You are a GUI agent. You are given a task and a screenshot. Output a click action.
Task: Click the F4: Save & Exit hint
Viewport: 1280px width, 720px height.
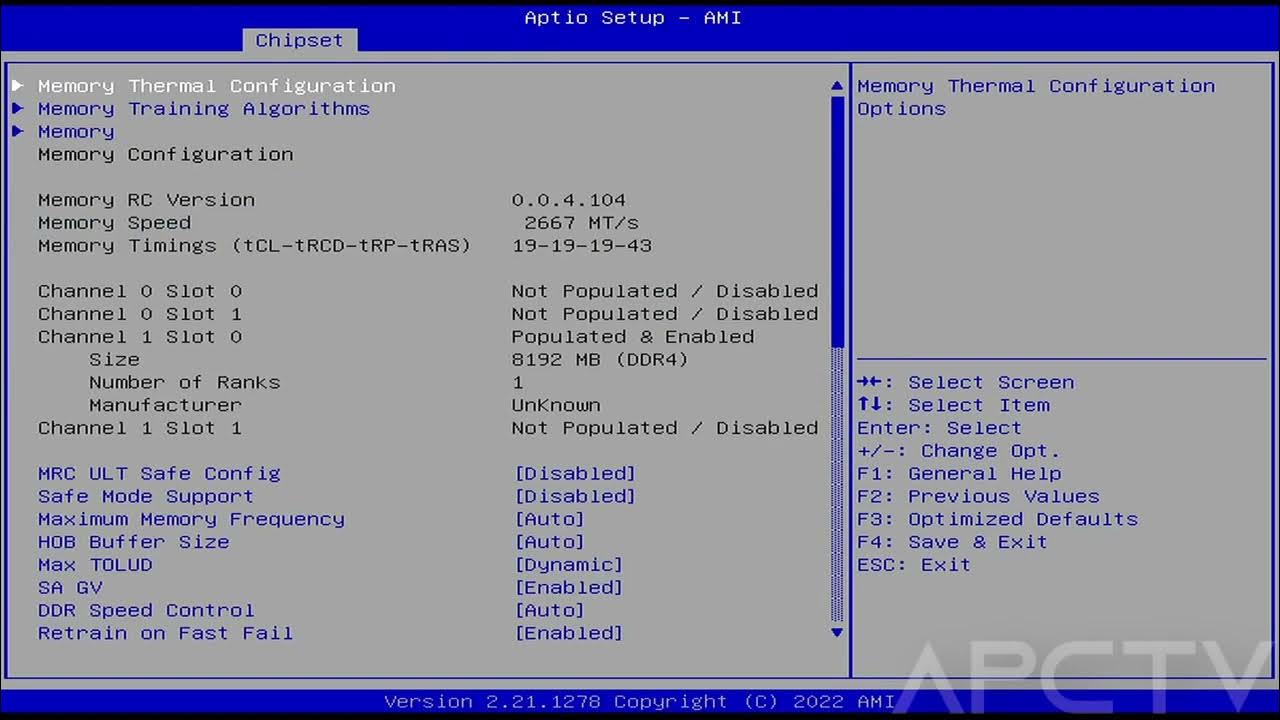[x=952, y=543]
